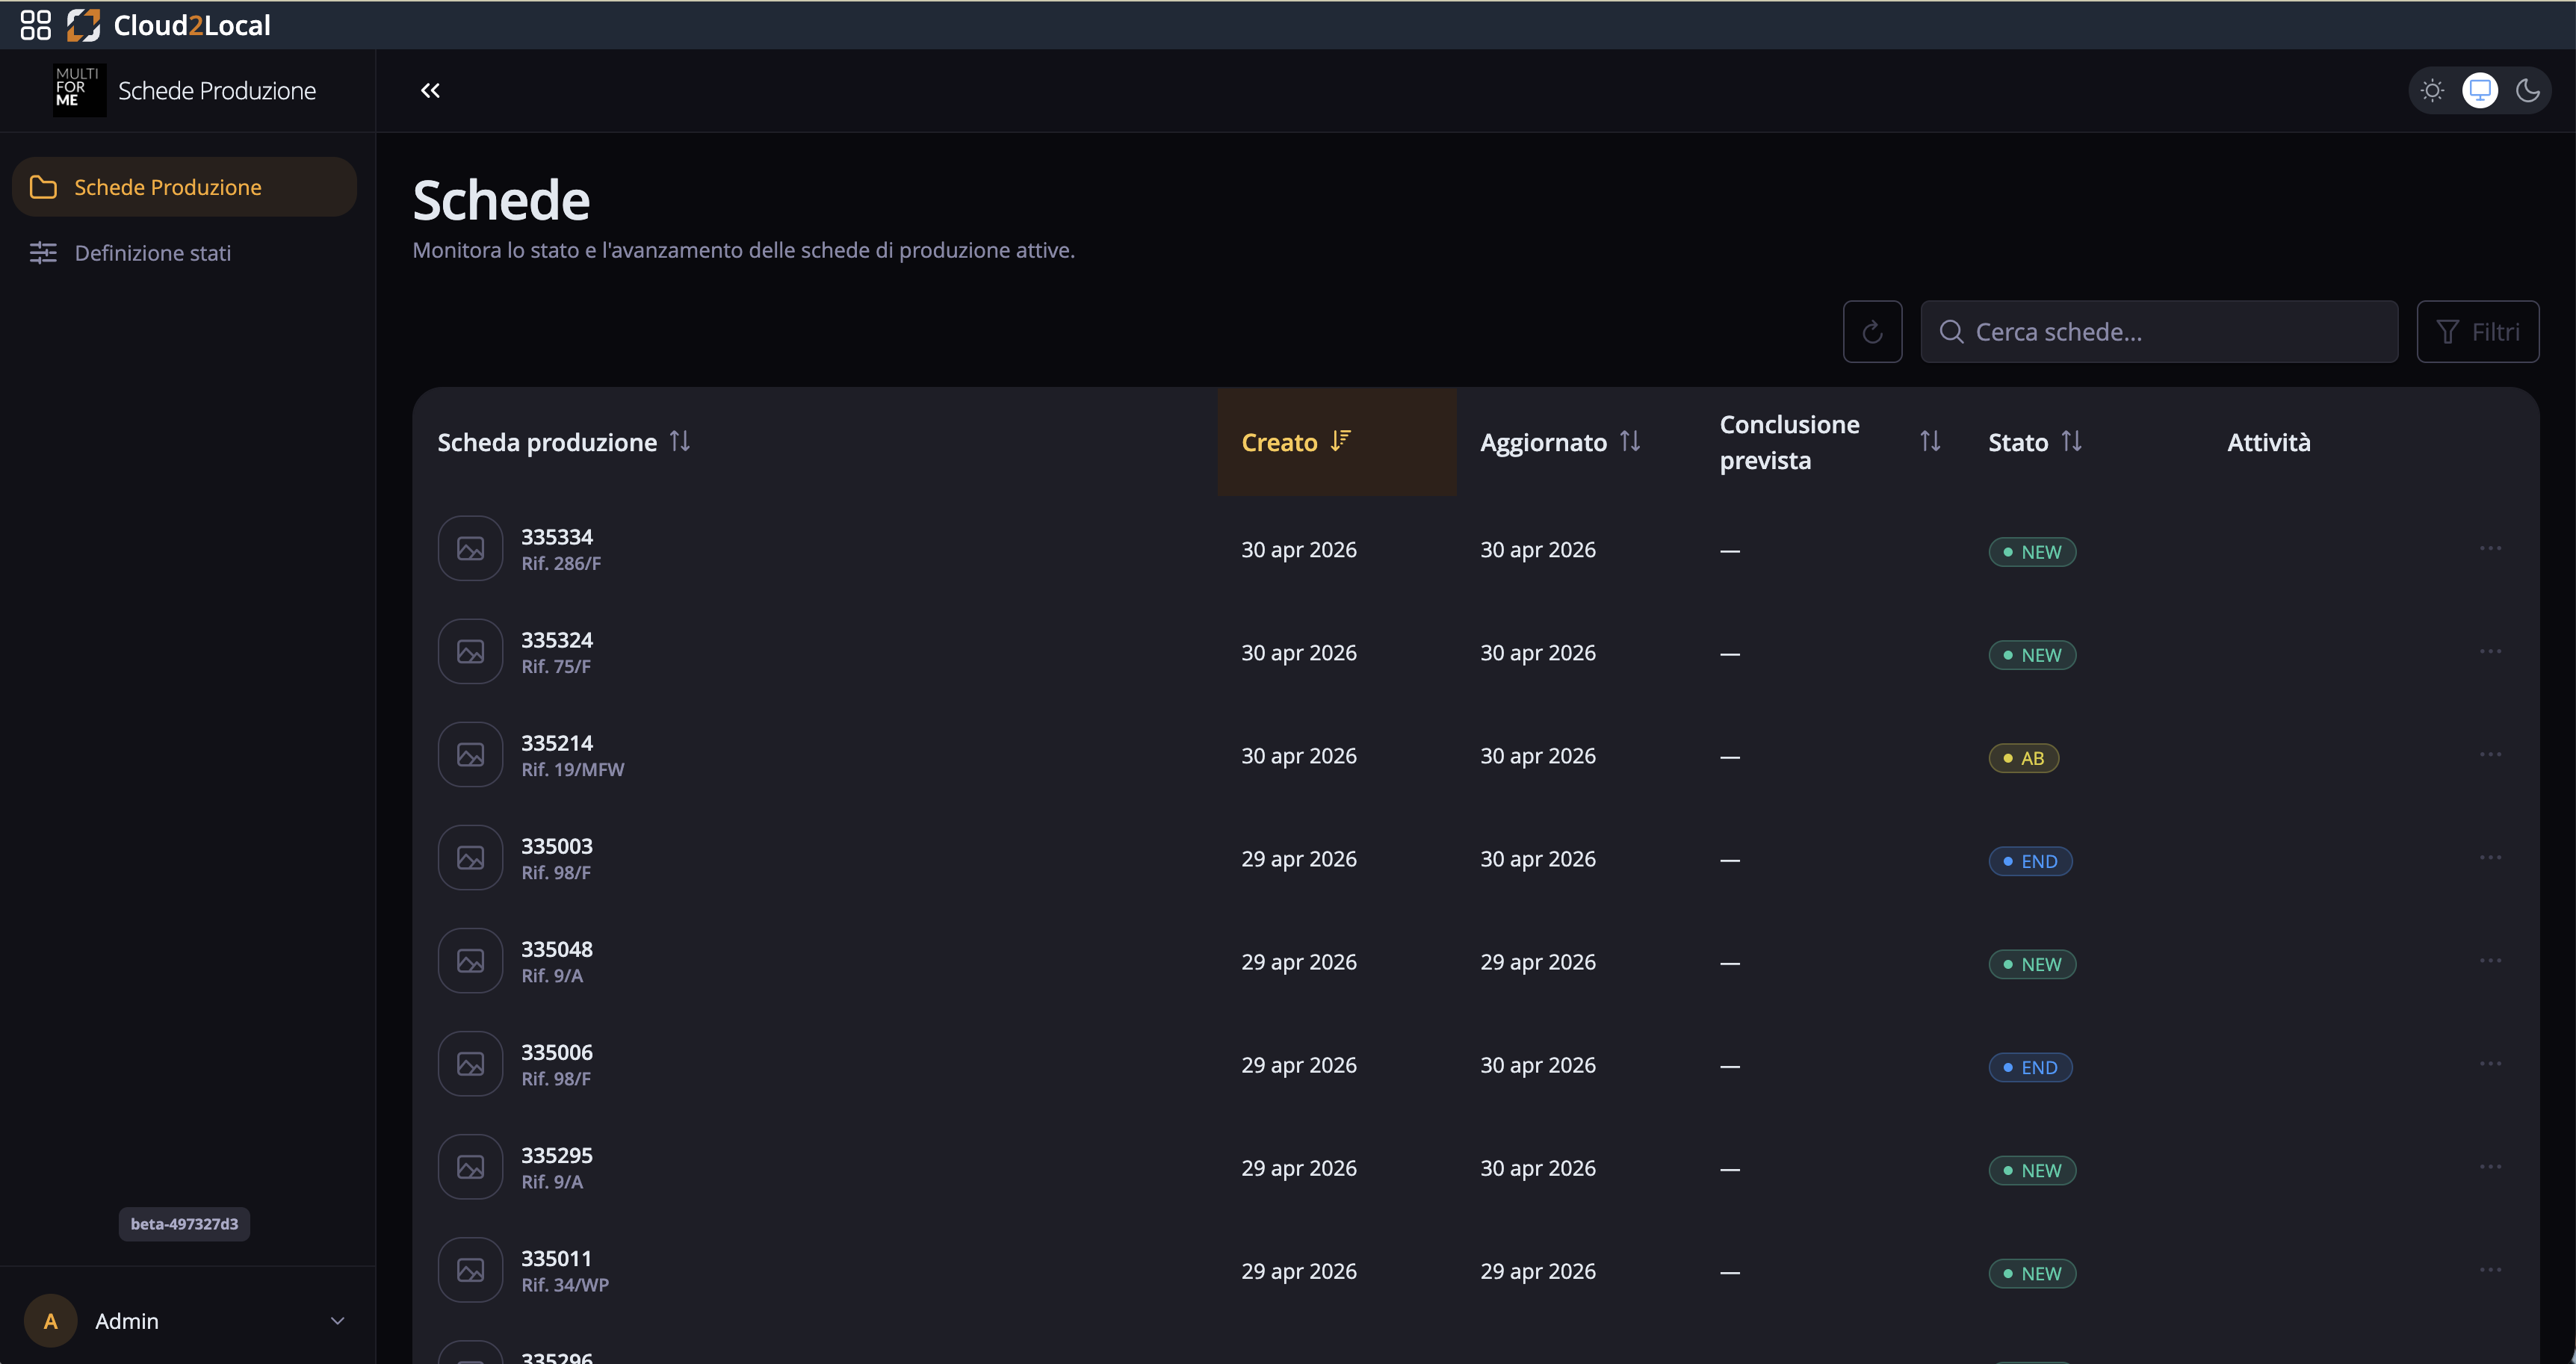2576x1364 pixels.
Task: Sort by Aggiornato column
Action: point(1560,442)
